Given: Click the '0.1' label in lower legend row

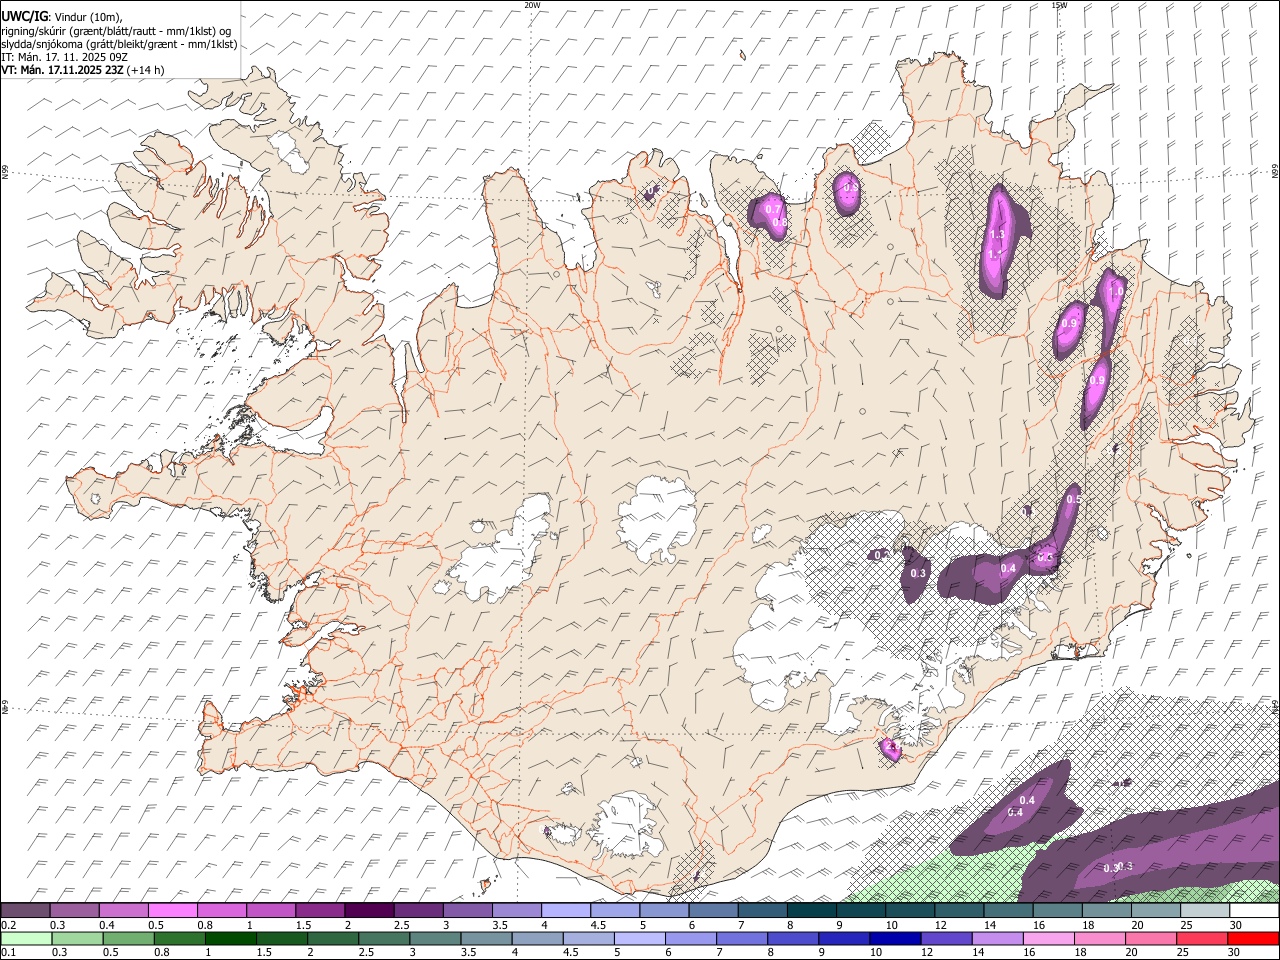Looking at the screenshot, I should pyautogui.click(x=8, y=953).
